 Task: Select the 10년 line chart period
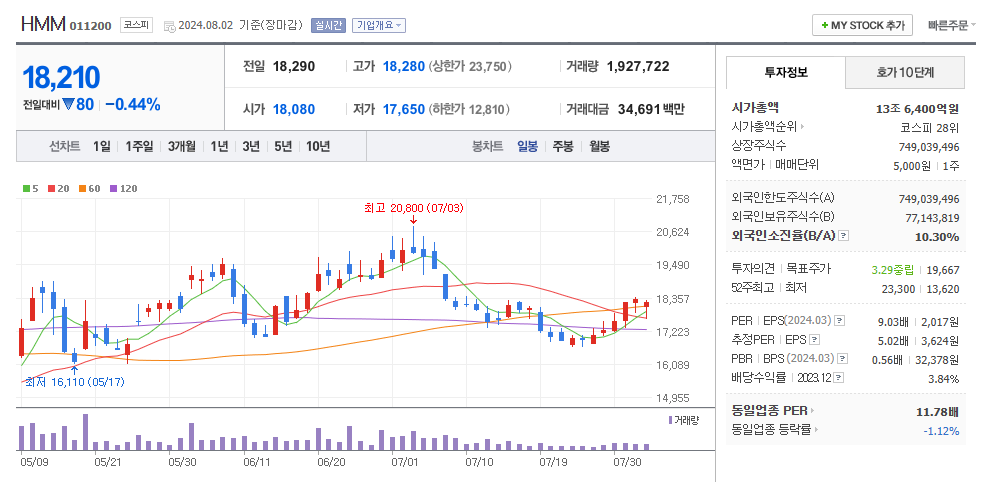tap(318, 147)
